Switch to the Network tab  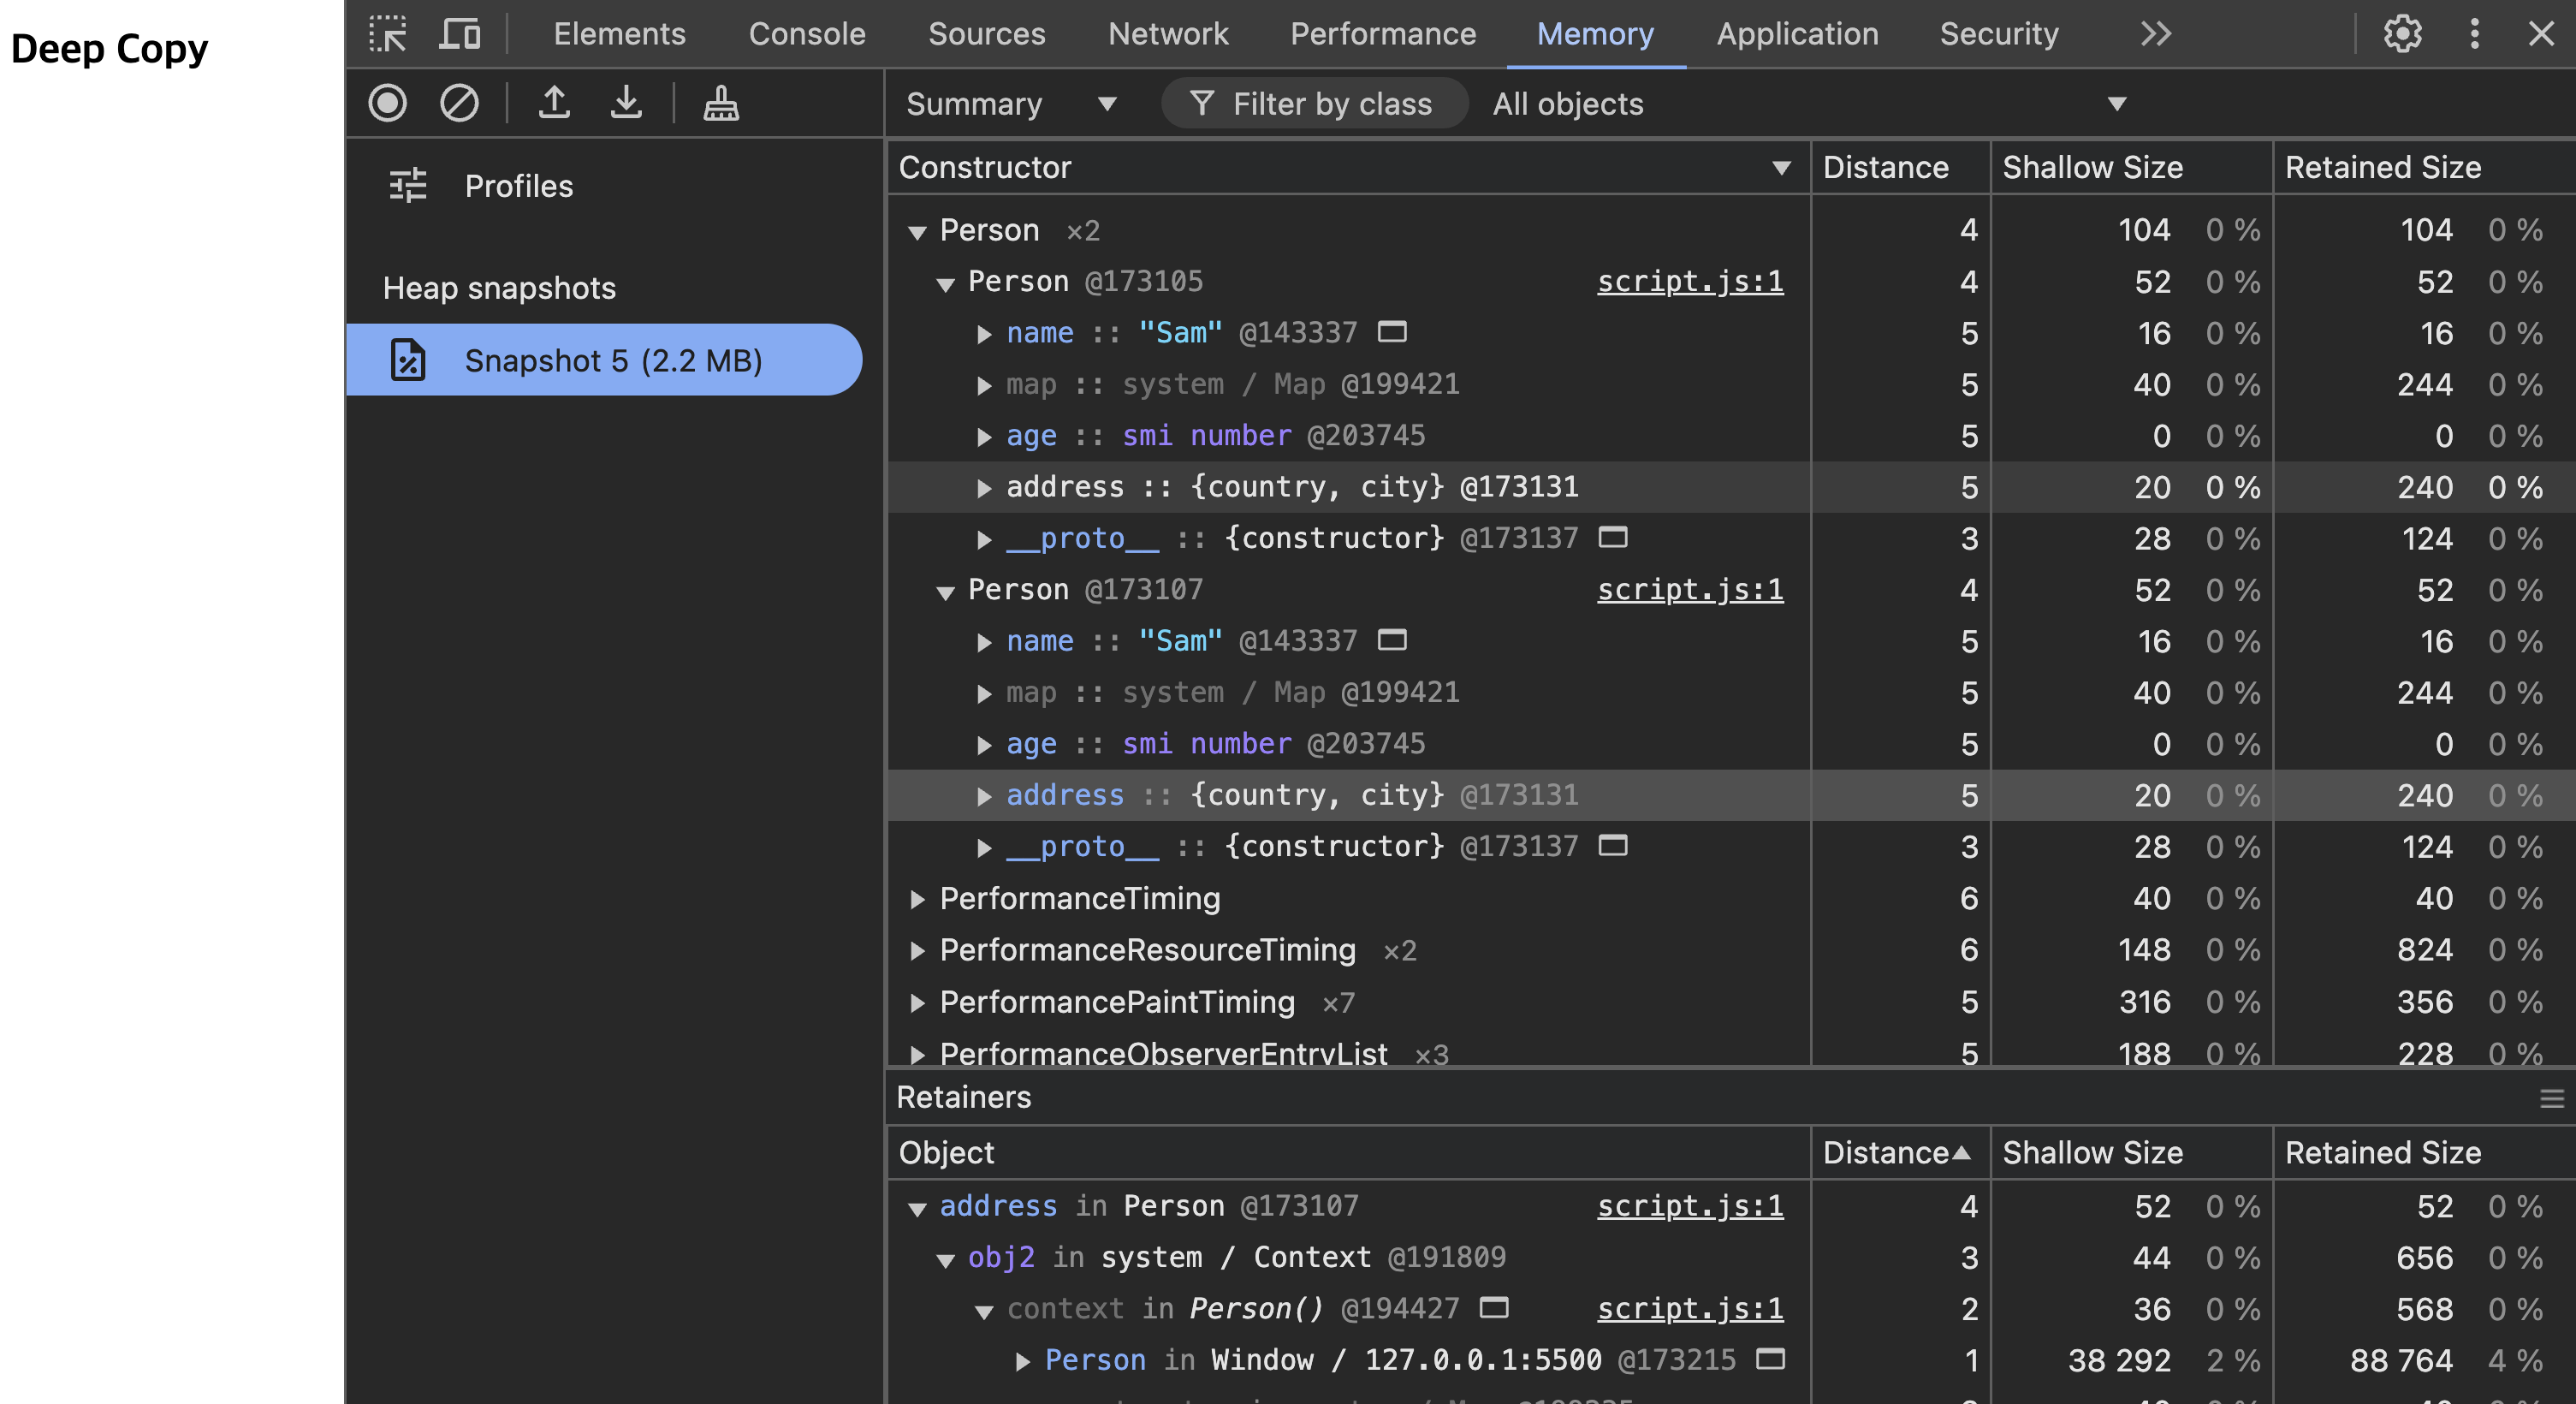[1167, 34]
